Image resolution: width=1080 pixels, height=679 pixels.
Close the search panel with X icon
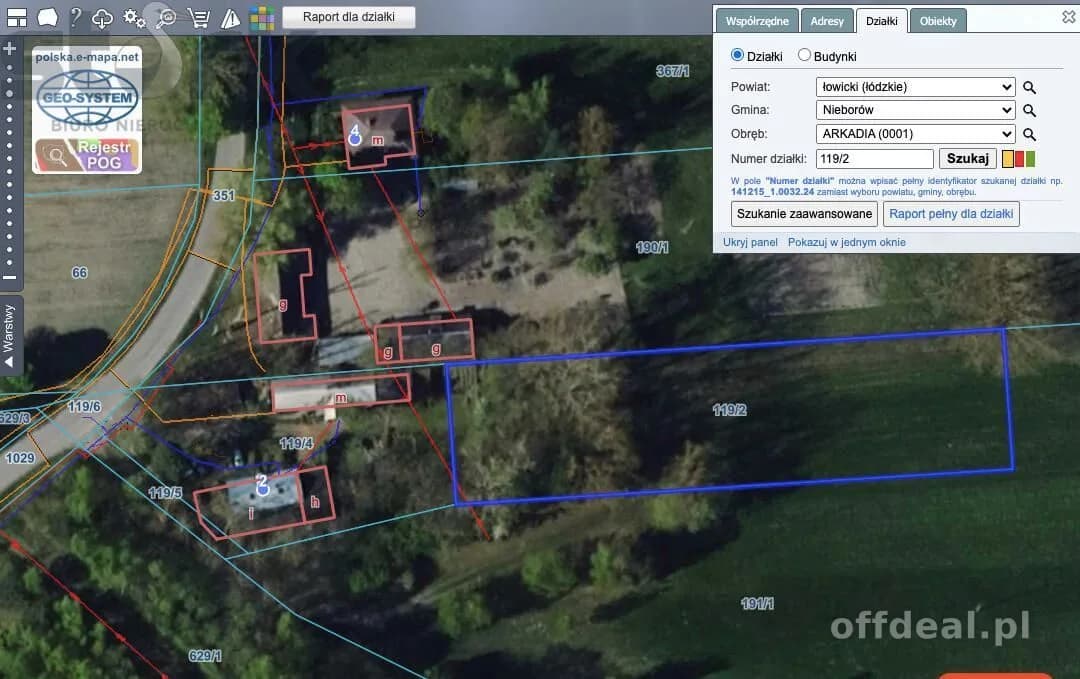tap(1068, 17)
